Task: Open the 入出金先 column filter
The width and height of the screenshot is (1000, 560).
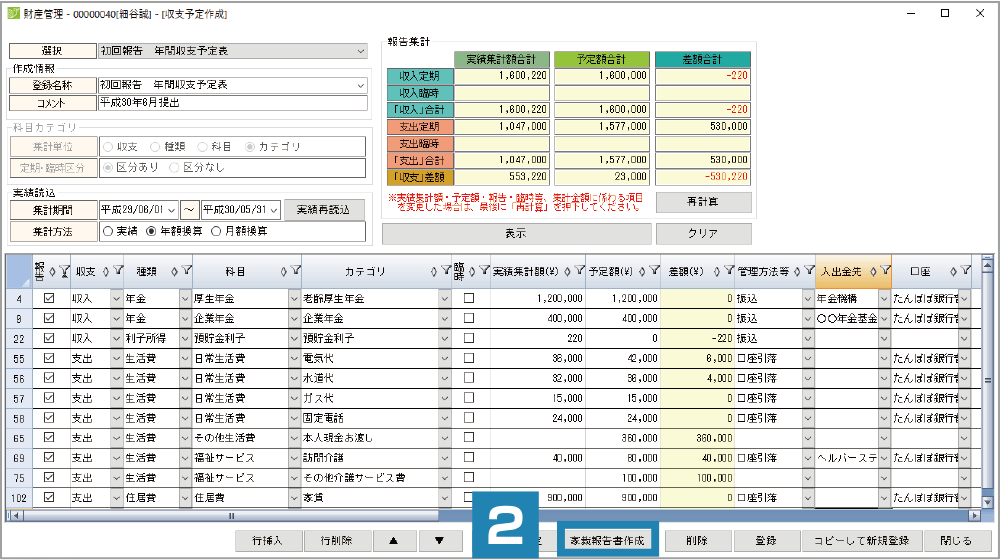Action: (x=884, y=270)
